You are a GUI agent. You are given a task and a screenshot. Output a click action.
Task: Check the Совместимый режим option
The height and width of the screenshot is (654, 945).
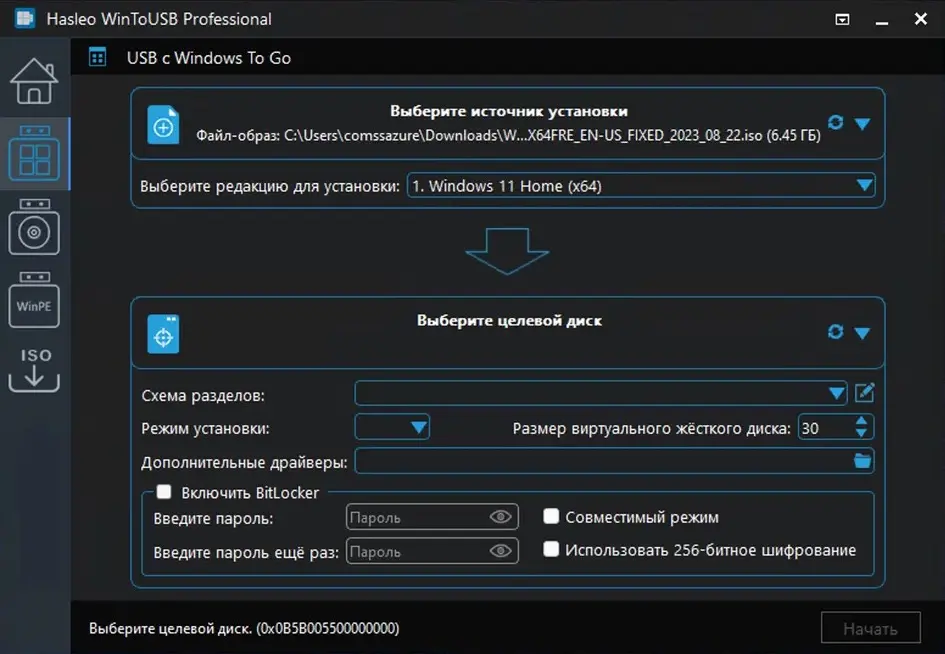[x=550, y=517]
